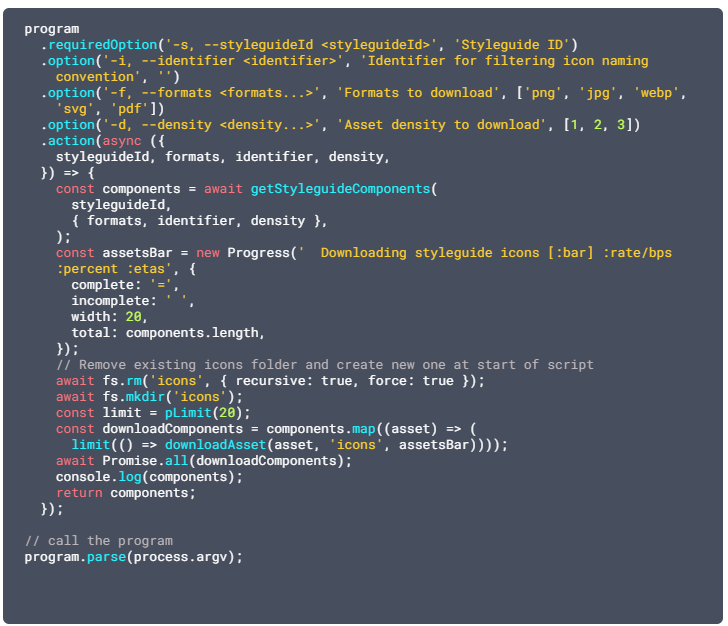
Task: Click the 'Styleguide ID' string
Action: coord(511,45)
